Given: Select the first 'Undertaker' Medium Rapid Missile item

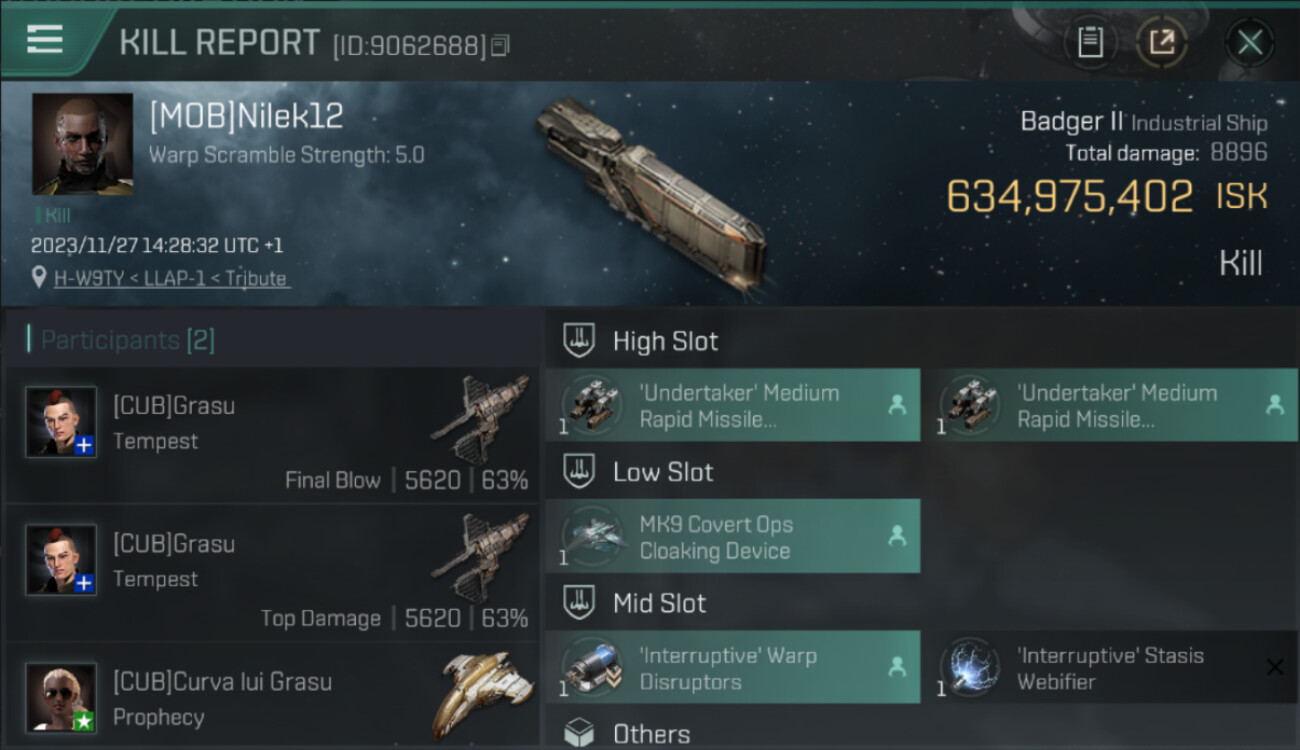Looking at the screenshot, I should (732, 405).
